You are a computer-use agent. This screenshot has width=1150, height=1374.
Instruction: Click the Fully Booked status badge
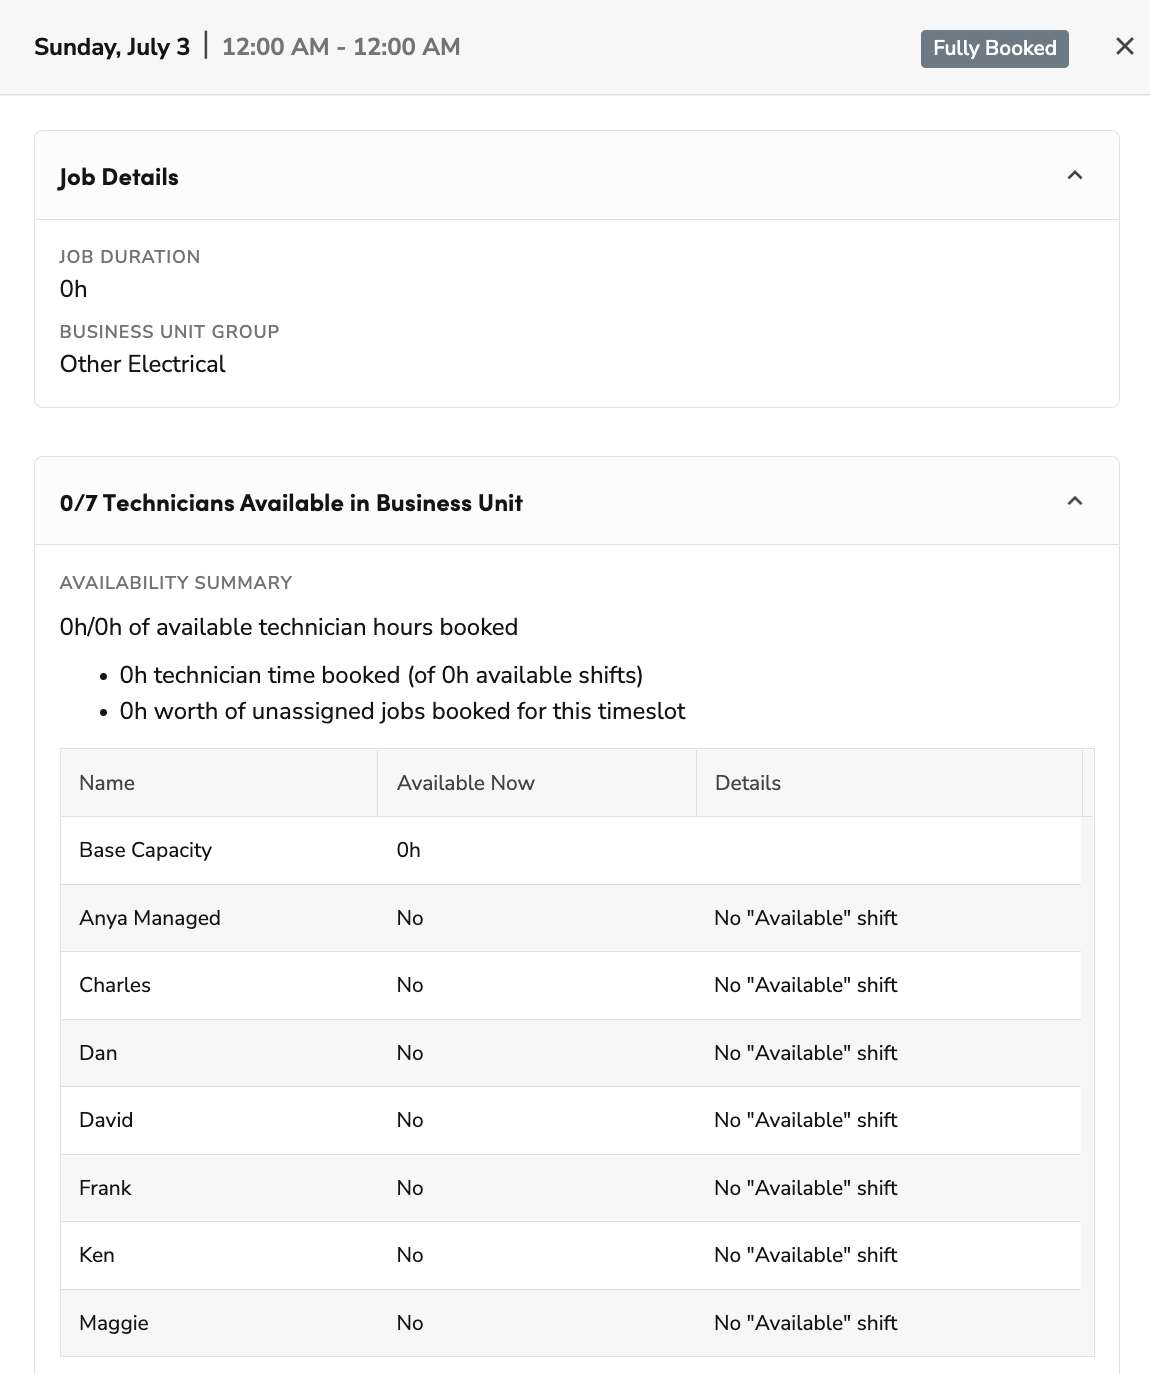994,48
